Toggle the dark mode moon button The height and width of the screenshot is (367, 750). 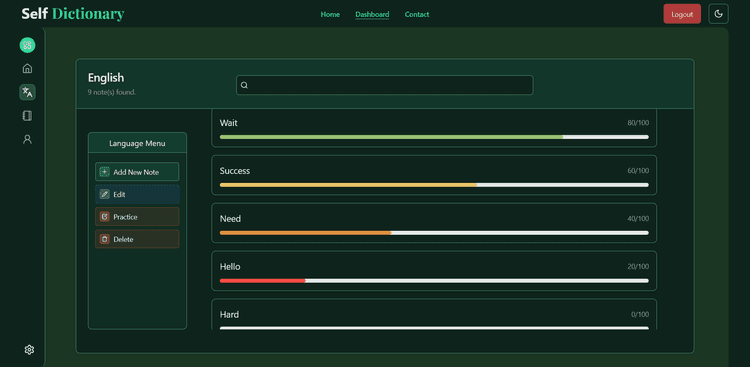718,14
